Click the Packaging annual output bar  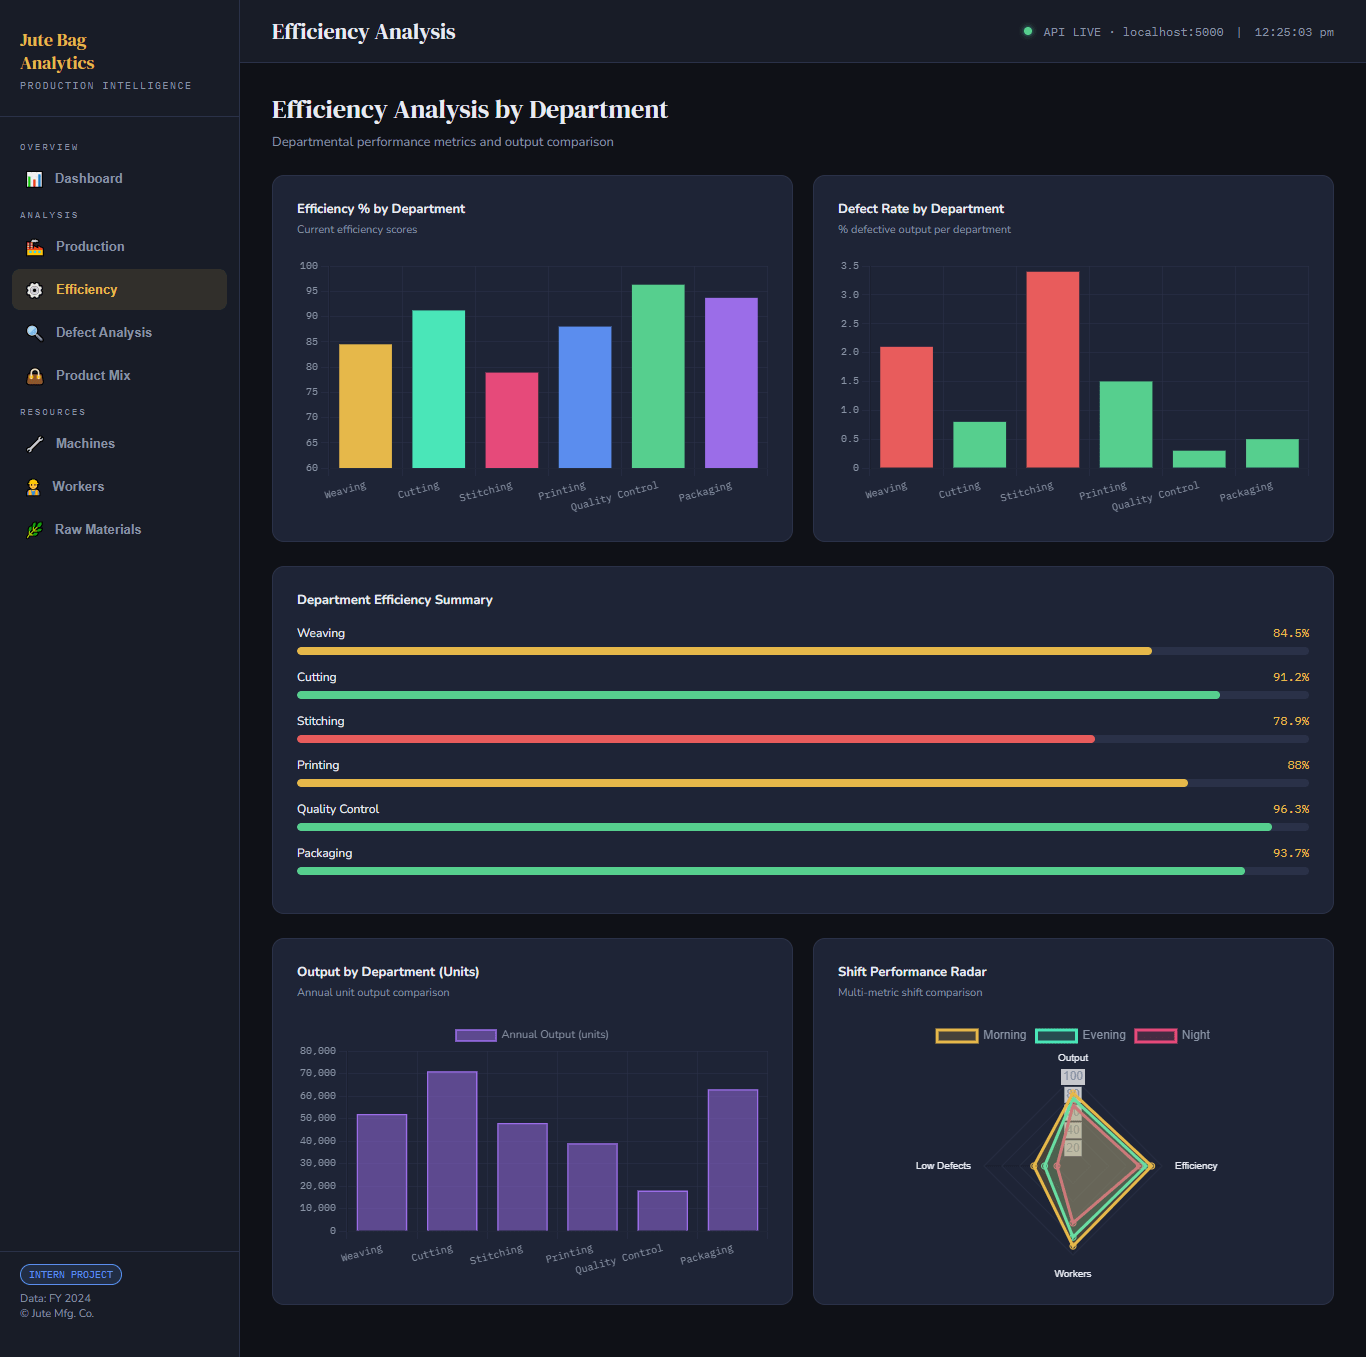[x=733, y=1160]
